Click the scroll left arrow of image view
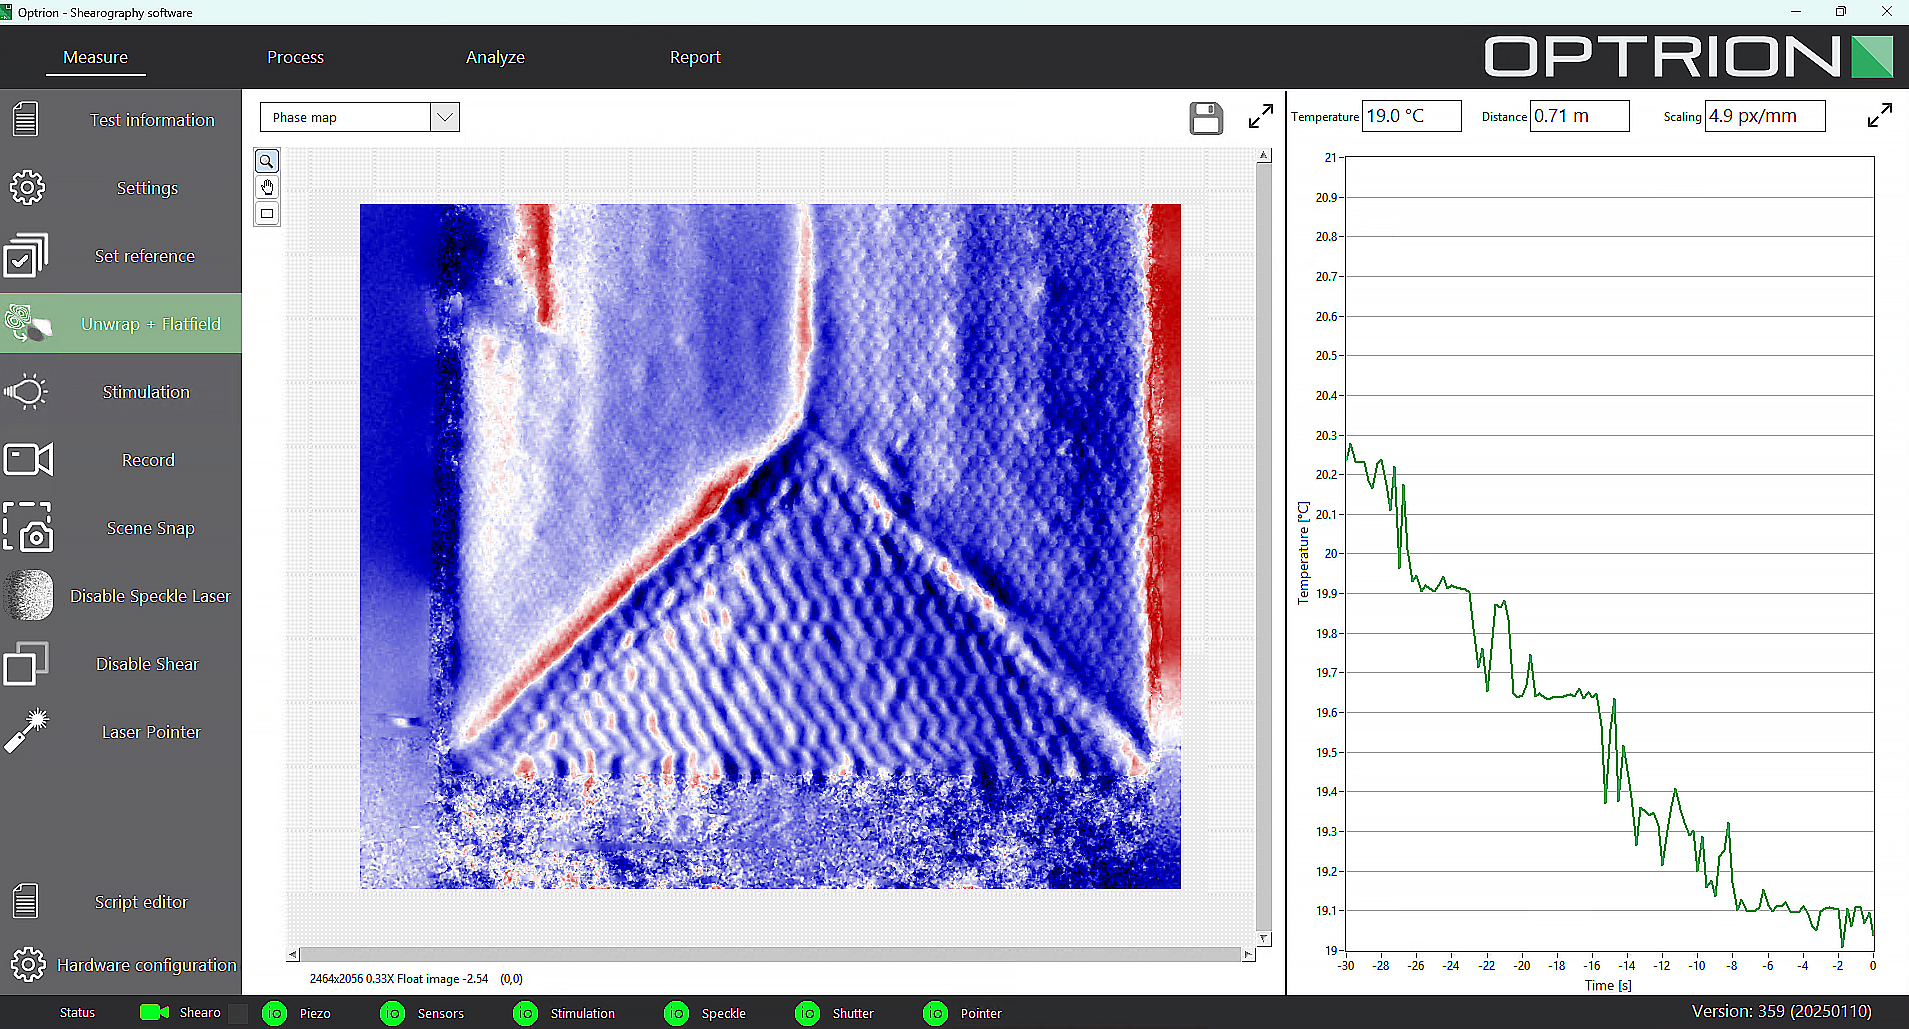This screenshot has width=1909, height=1029. point(293,955)
